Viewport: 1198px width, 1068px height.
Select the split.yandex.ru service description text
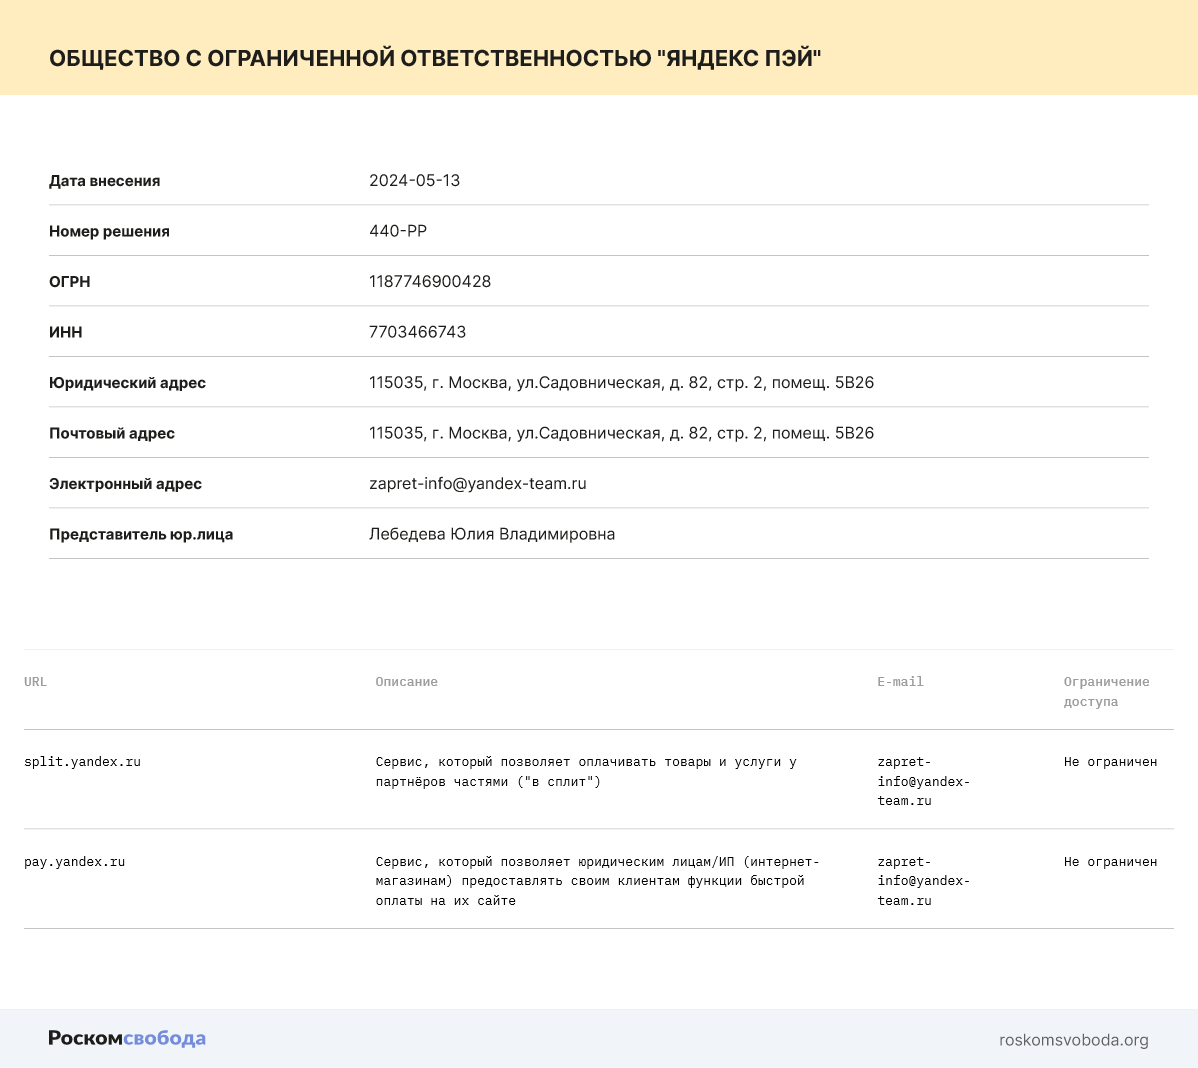click(x=586, y=772)
